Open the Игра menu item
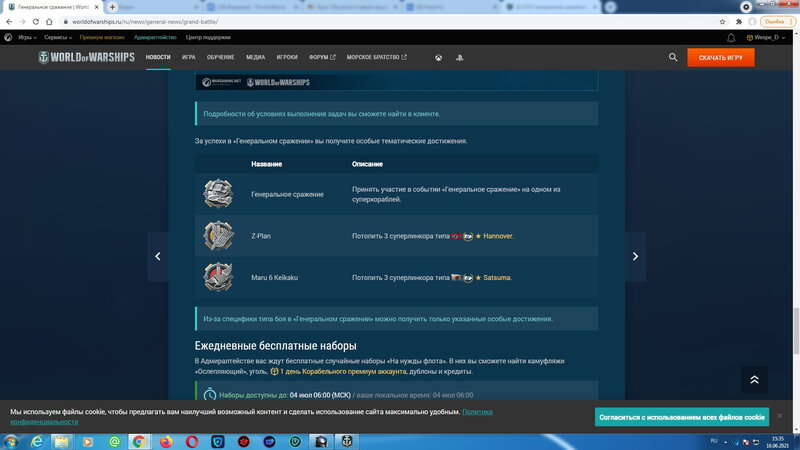 (x=189, y=57)
